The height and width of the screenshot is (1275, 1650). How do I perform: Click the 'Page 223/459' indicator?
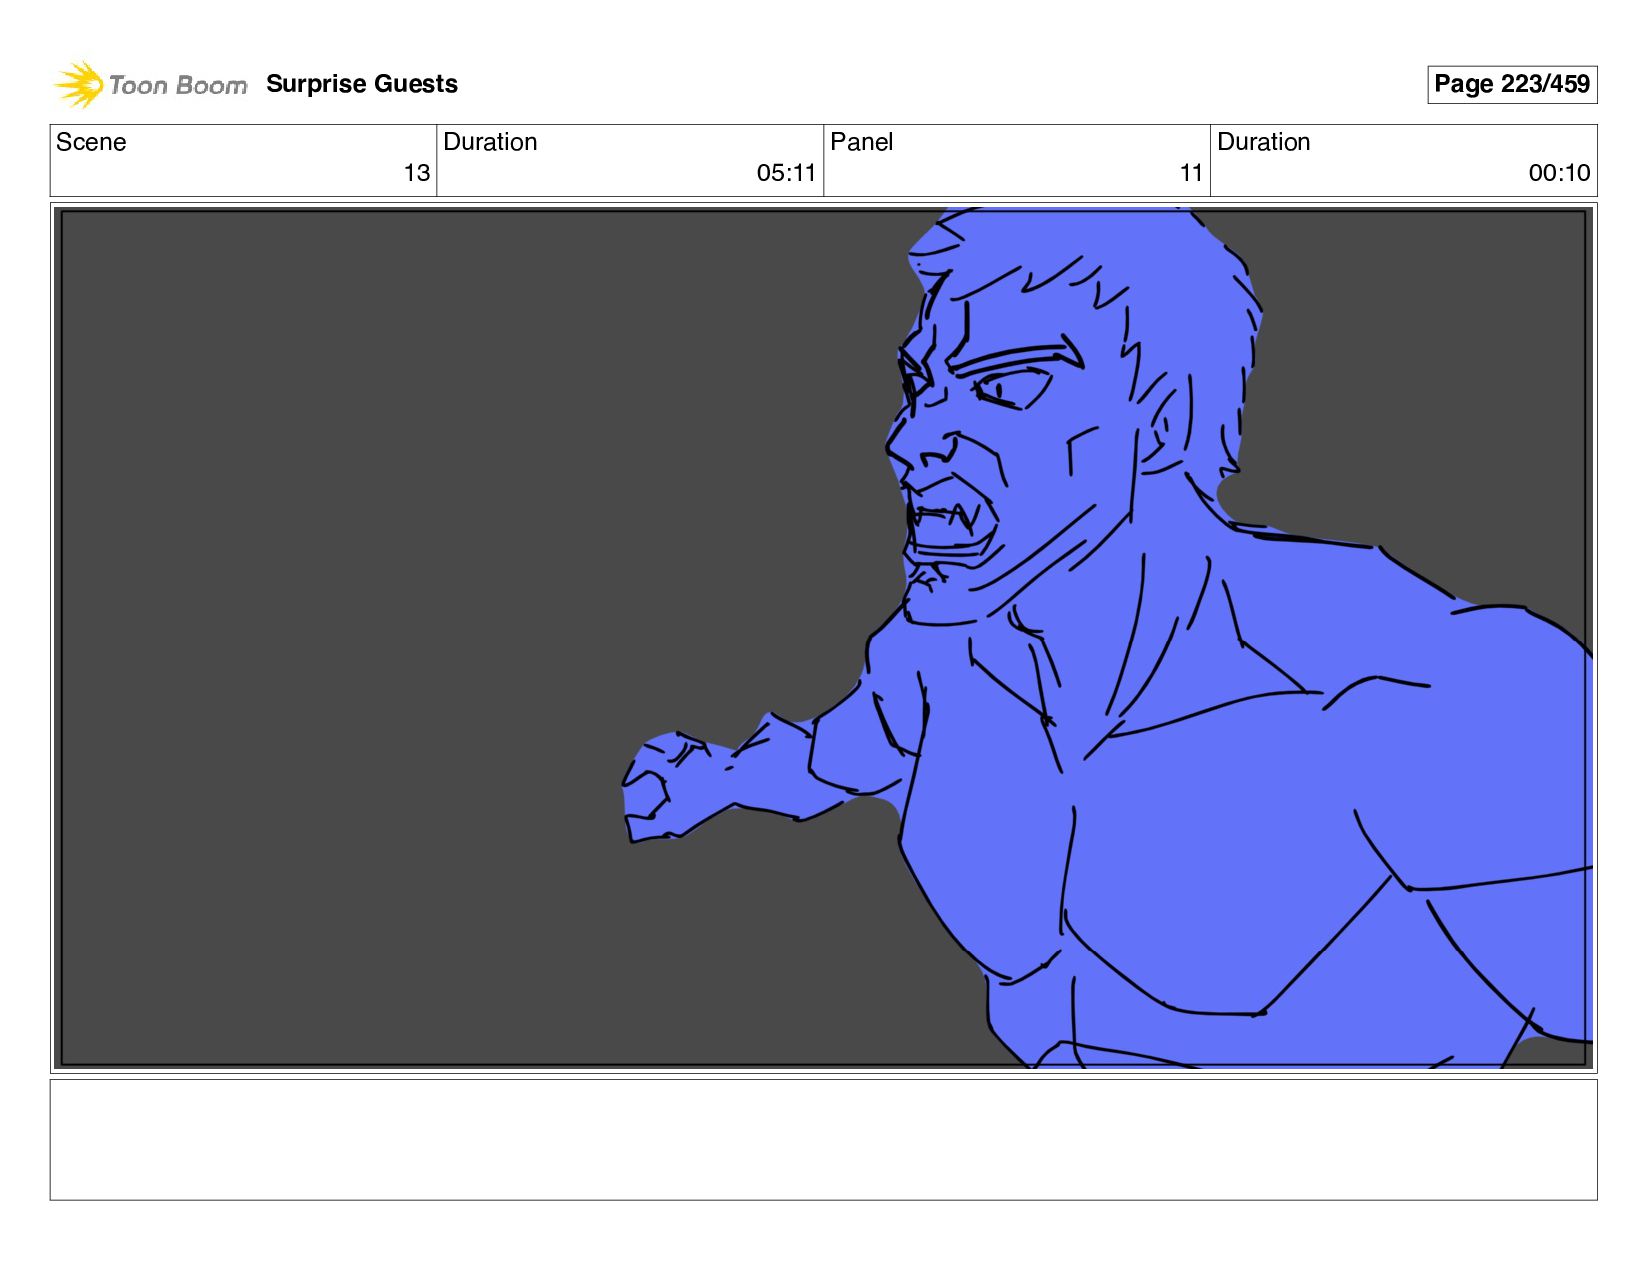point(1511,84)
